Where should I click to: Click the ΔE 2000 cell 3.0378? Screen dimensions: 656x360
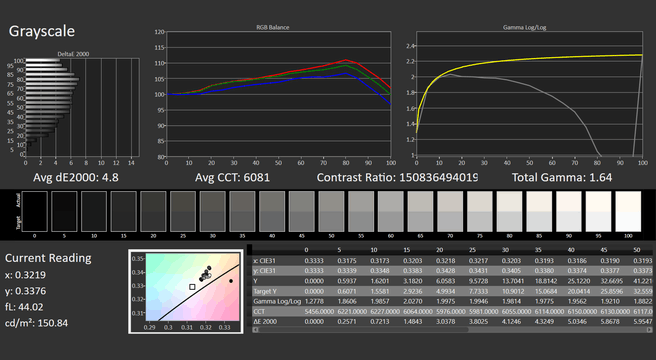click(x=445, y=321)
